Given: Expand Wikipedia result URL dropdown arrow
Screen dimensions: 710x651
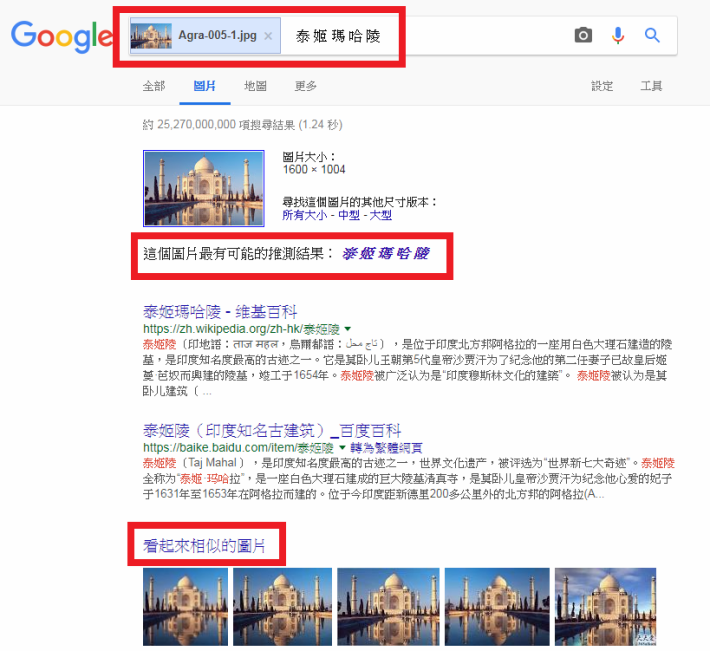Looking at the screenshot, I should [348, 328].
